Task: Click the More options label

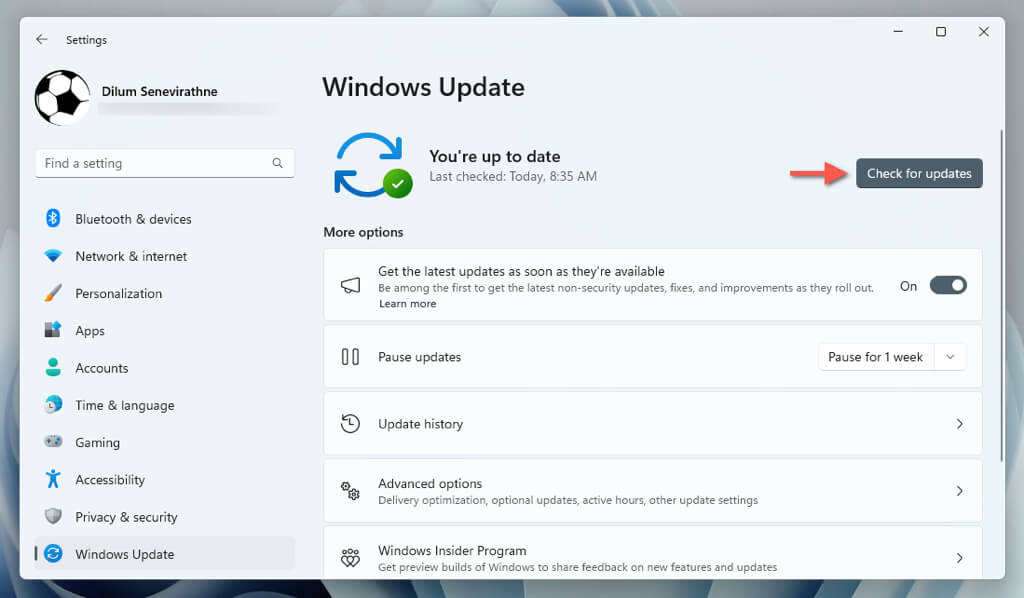Action: click(363, 232)
